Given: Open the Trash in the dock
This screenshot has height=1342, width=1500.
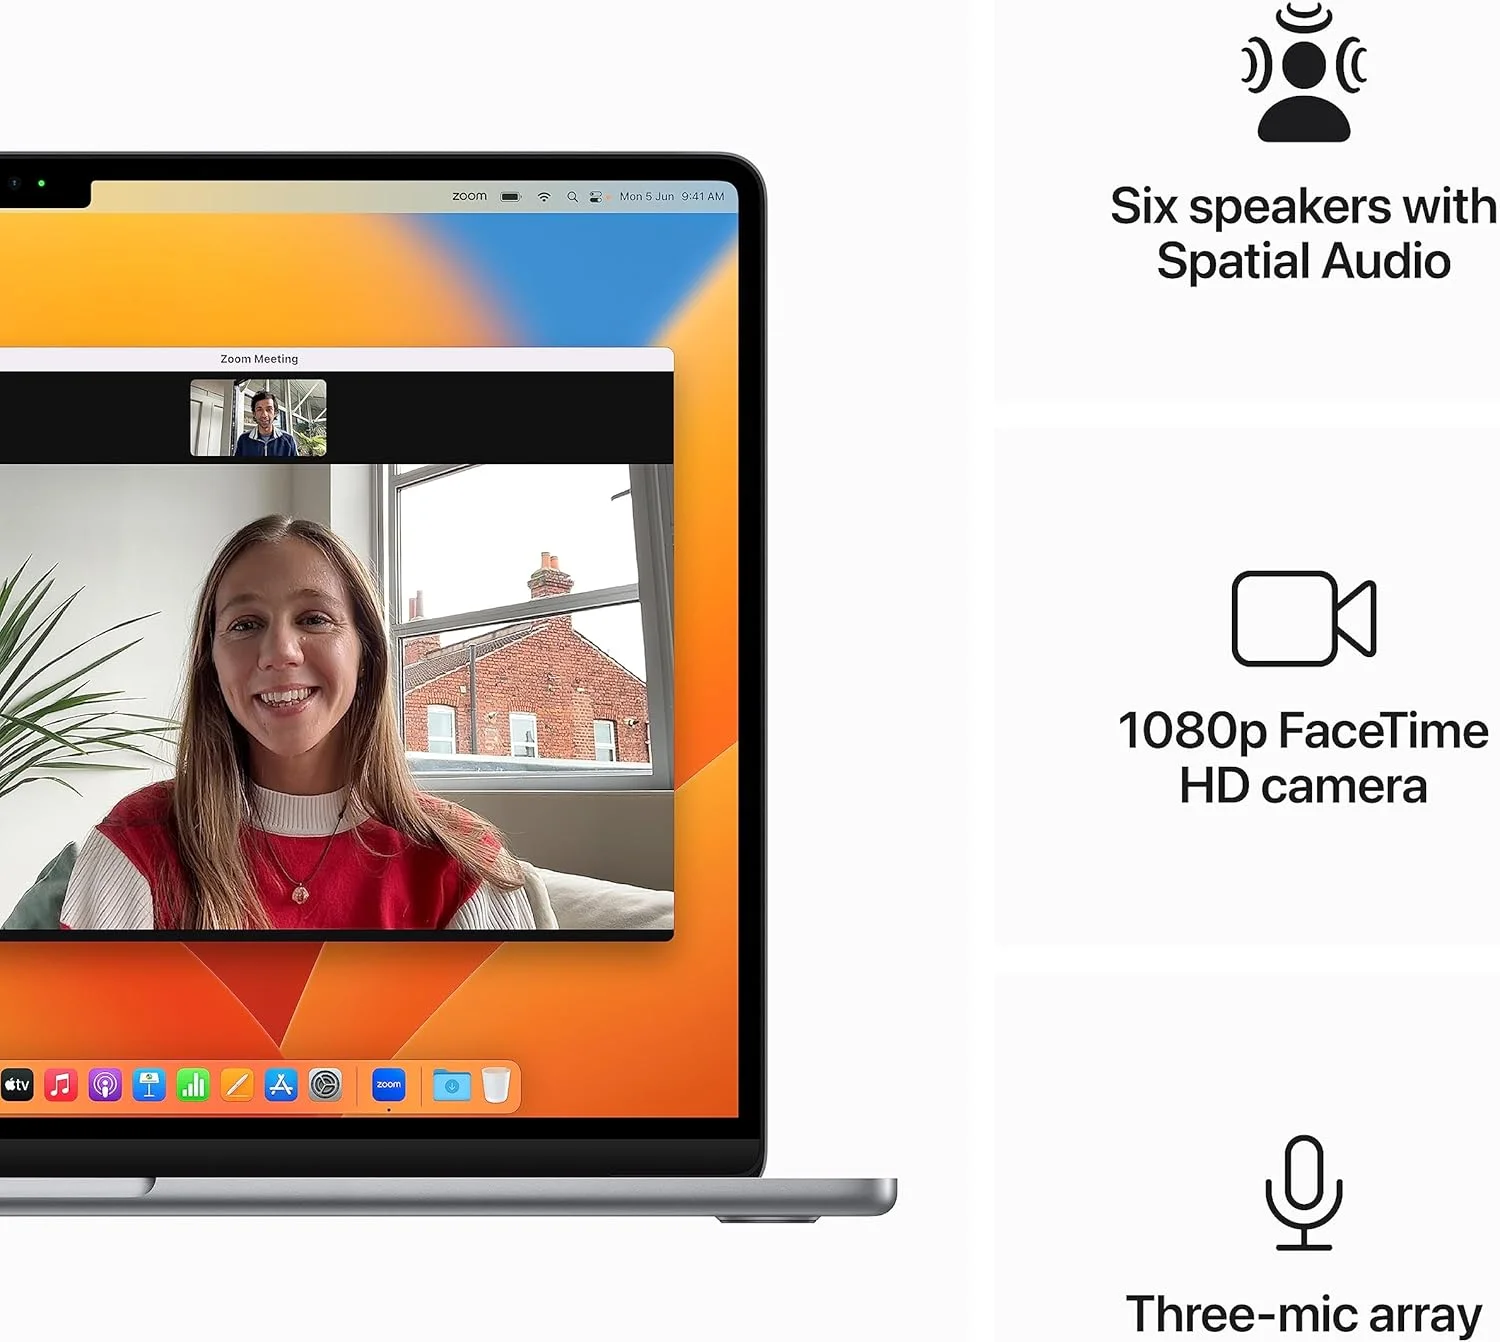Looking at the screenshot, I should 496,1085.
